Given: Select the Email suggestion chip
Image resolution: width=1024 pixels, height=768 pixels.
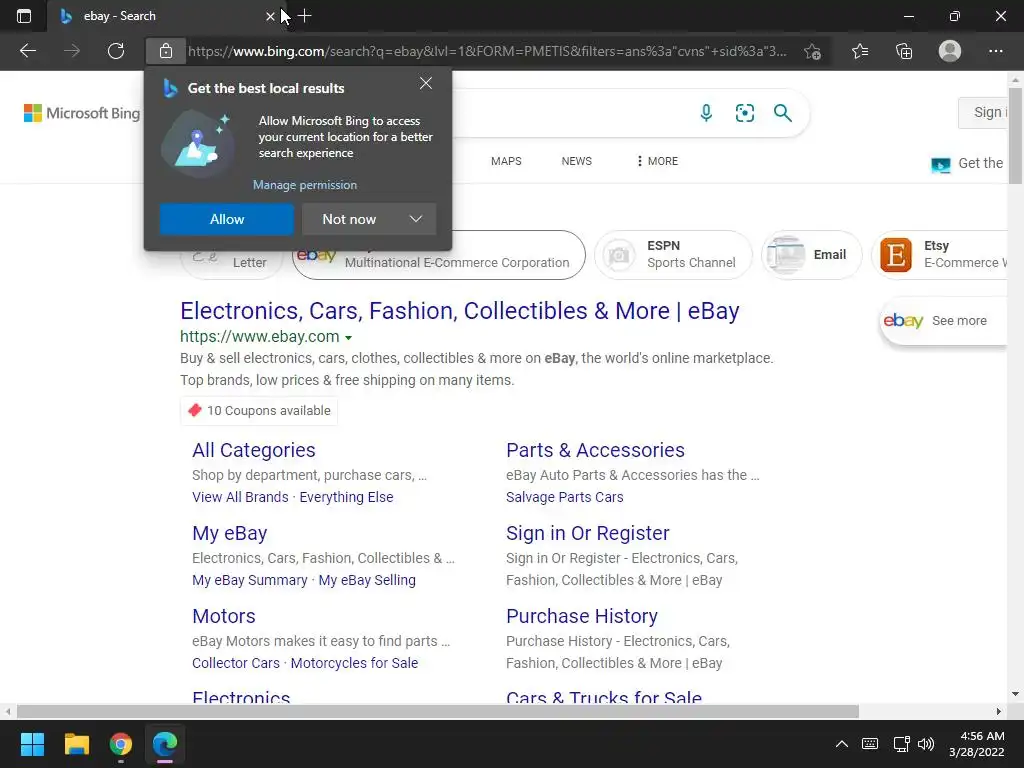Looking at the screenshot, I should pyautogui.click(x=812, y=255).
